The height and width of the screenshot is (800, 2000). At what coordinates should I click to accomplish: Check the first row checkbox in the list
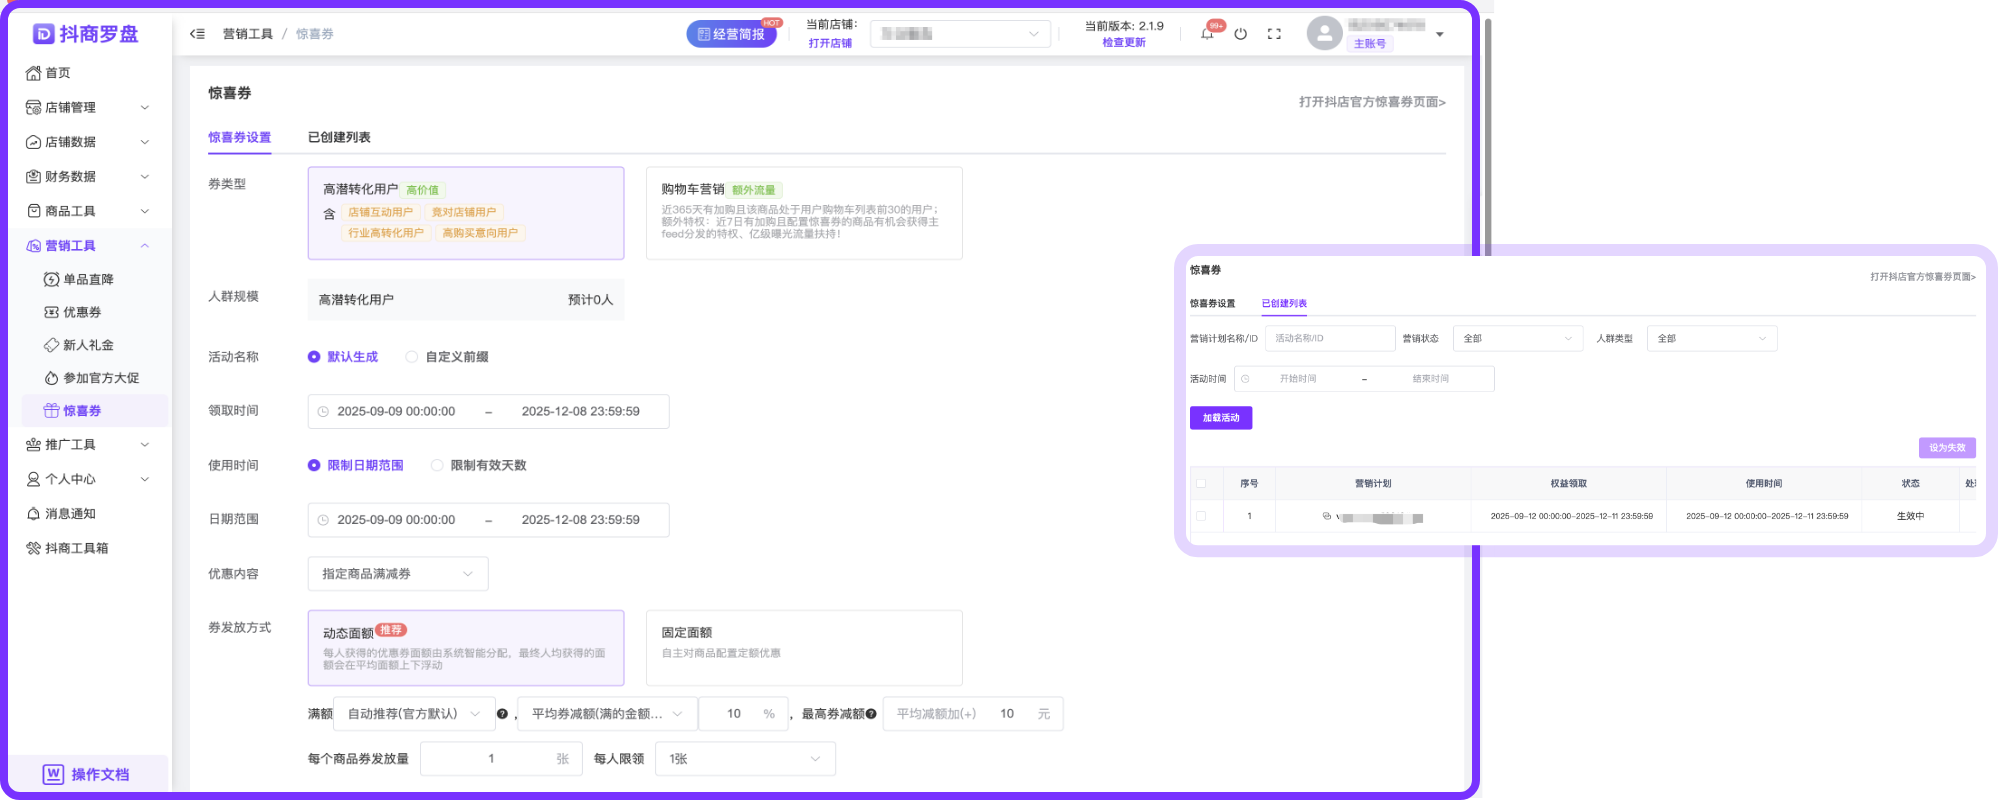(x=1201, y=516)
